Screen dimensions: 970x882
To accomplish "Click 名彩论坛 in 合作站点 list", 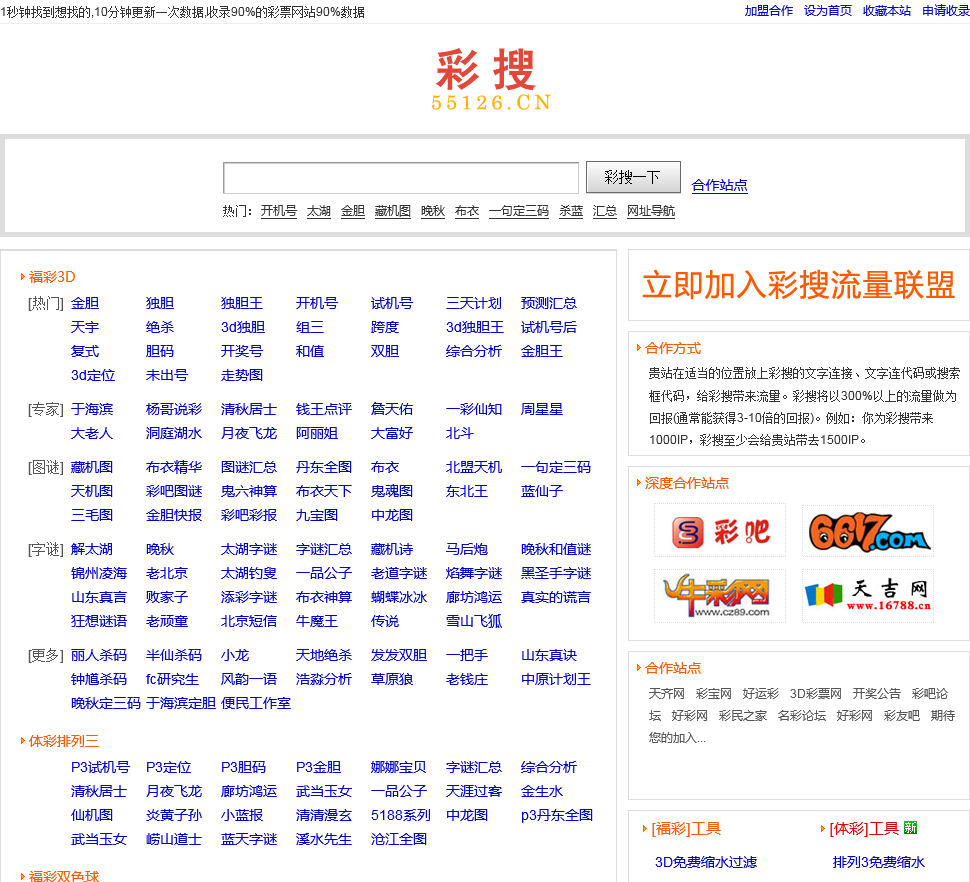I will point(802,716).
